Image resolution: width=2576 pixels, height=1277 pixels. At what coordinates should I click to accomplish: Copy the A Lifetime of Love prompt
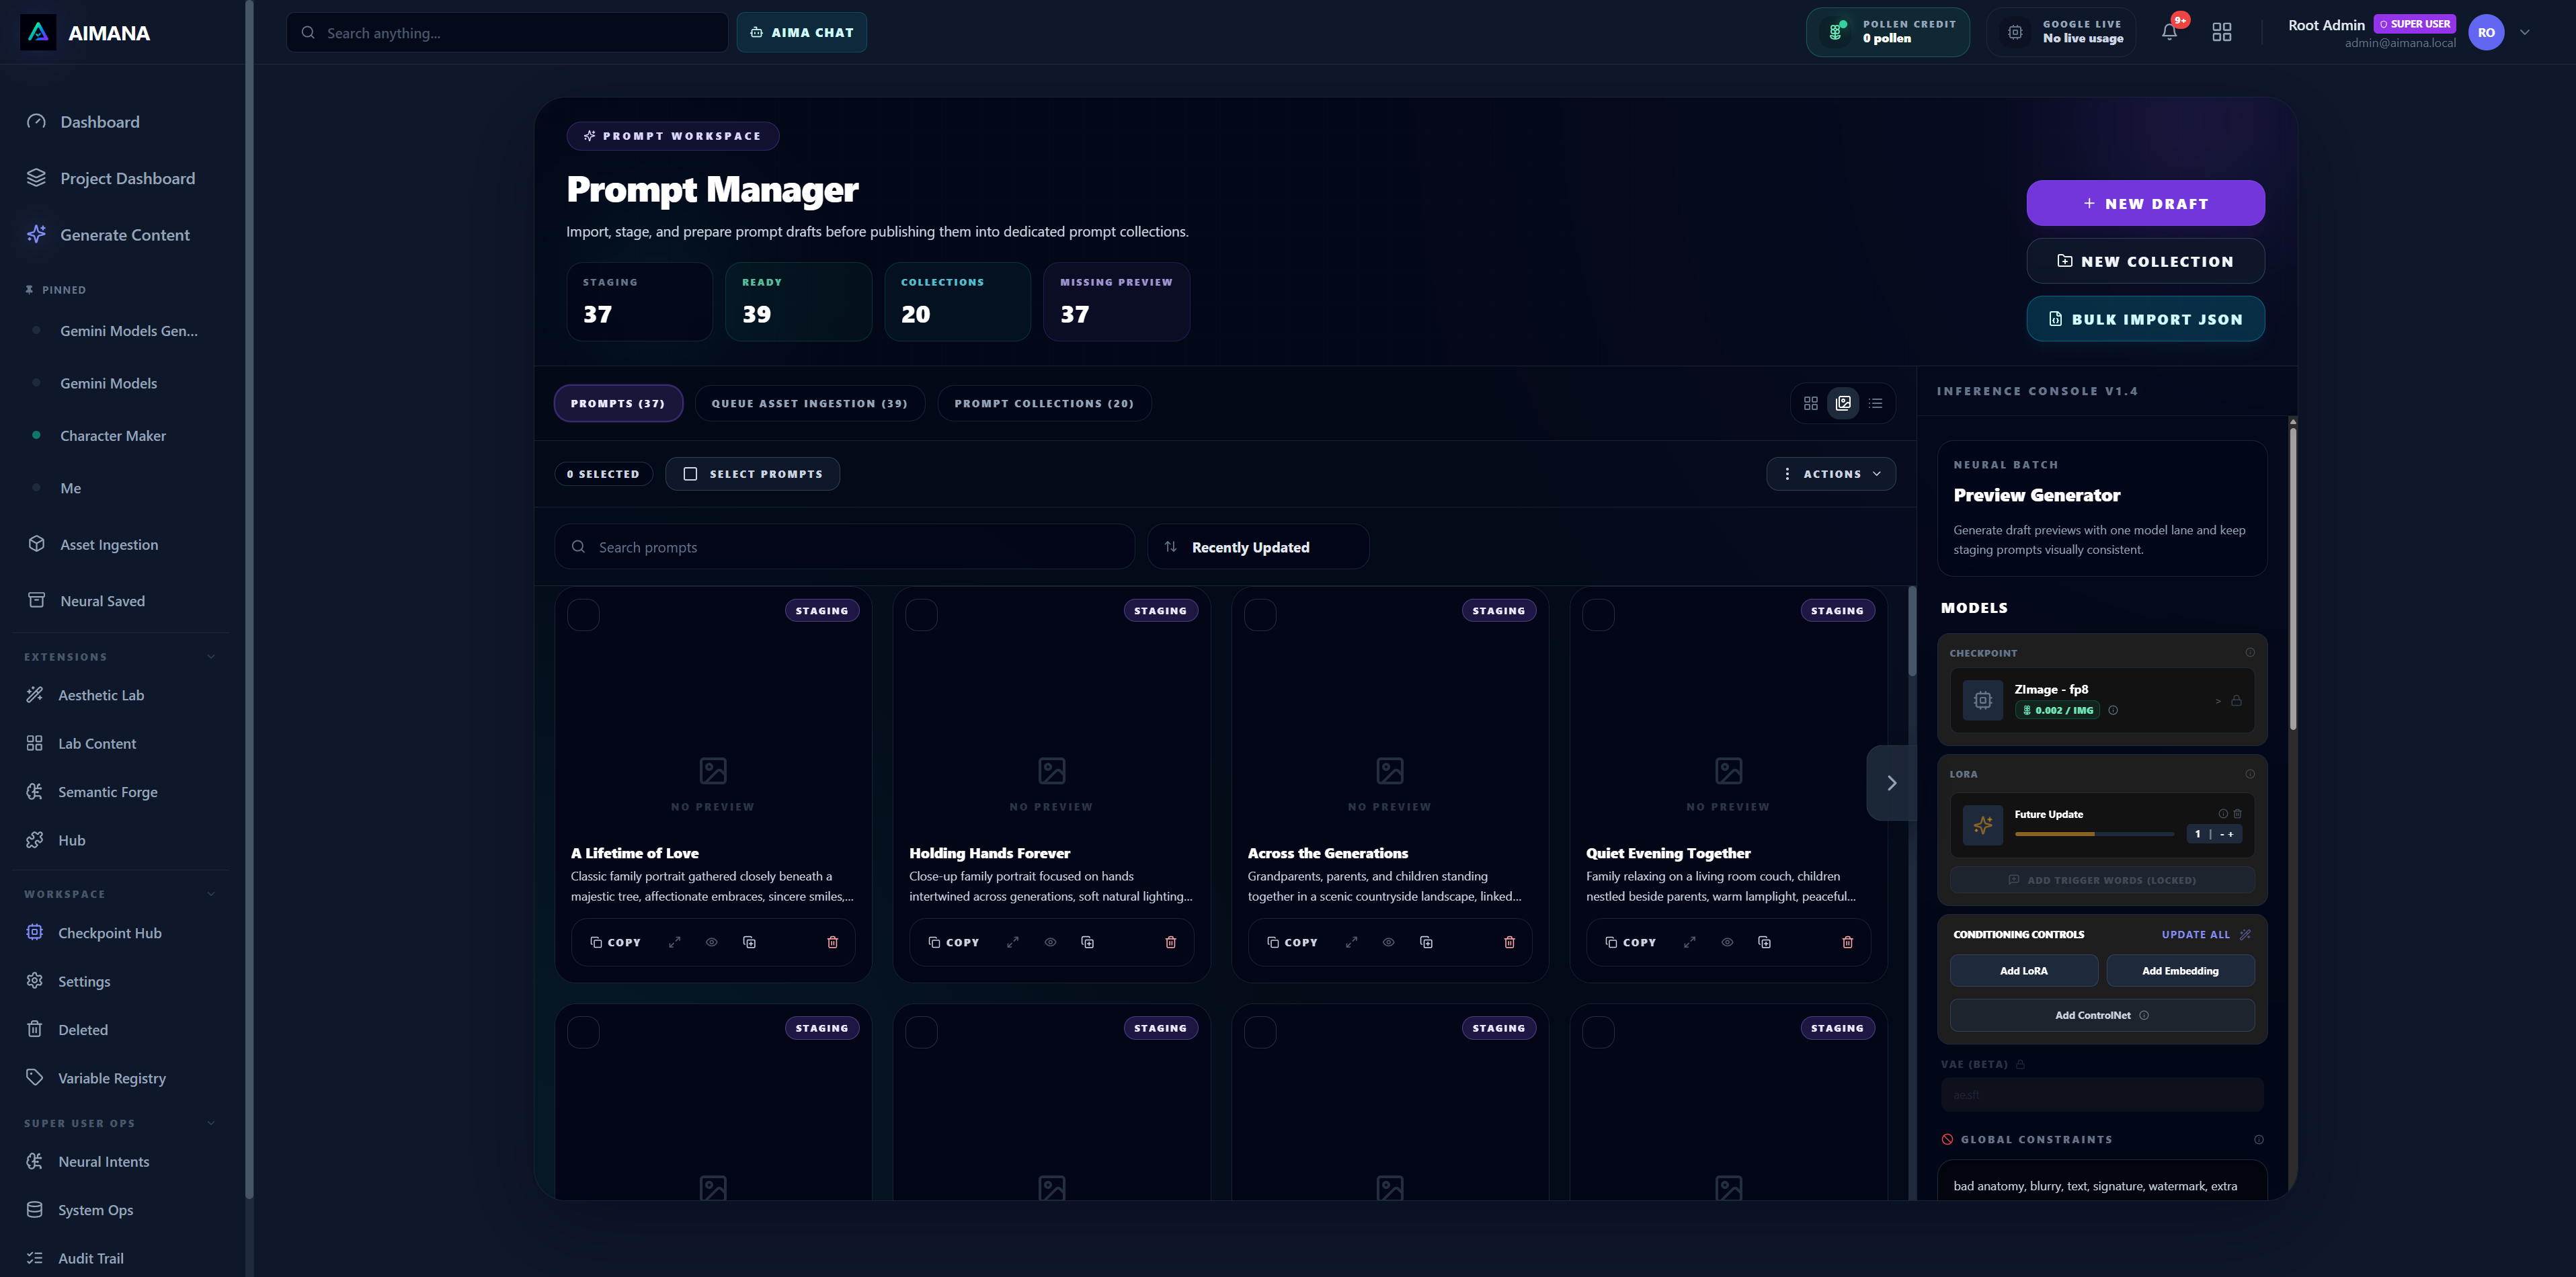(615, 942)
